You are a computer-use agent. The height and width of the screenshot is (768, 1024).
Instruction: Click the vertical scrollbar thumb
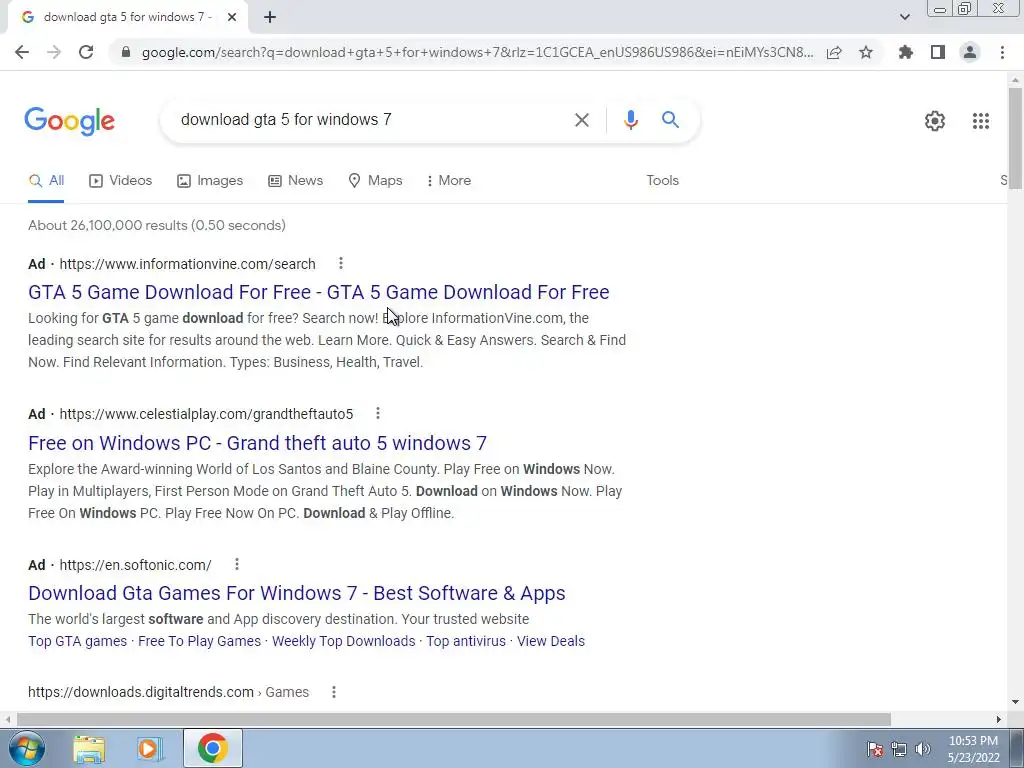(1015, 138)
